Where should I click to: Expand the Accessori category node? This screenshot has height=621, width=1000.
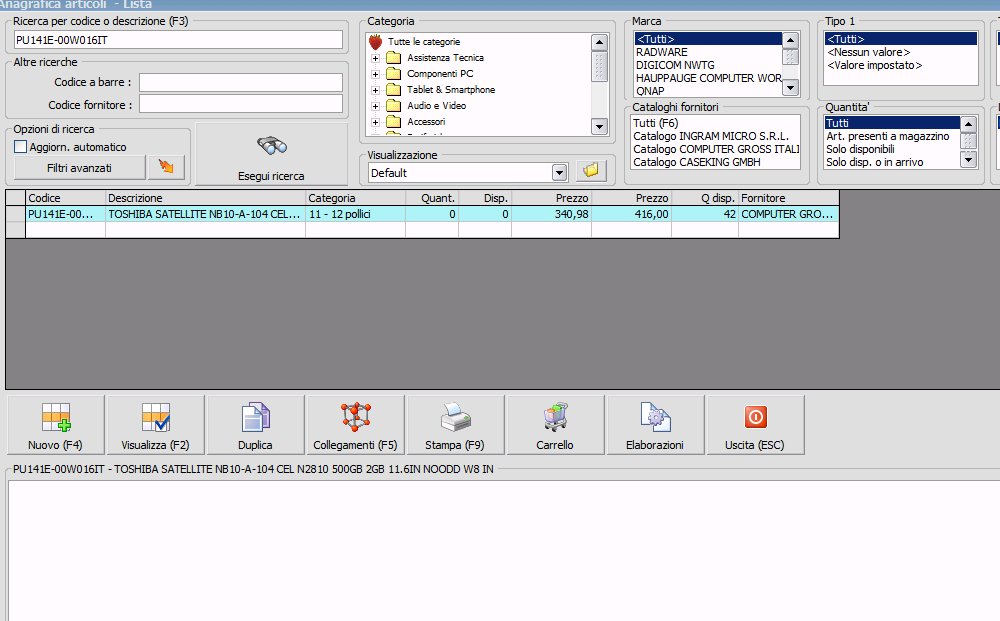coord(376,122)
